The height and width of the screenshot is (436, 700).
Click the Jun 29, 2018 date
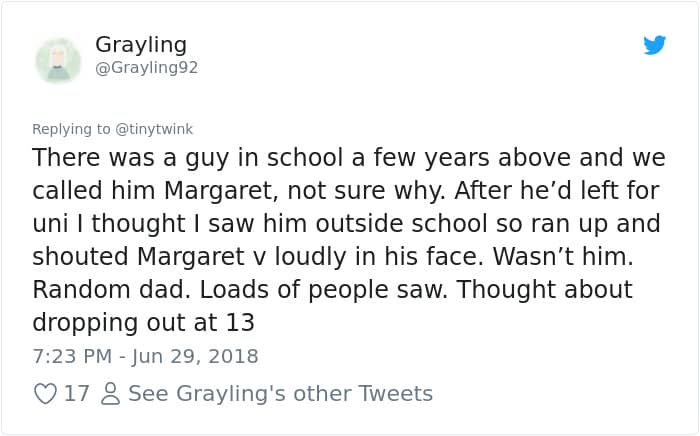click(x=196, y=356)
